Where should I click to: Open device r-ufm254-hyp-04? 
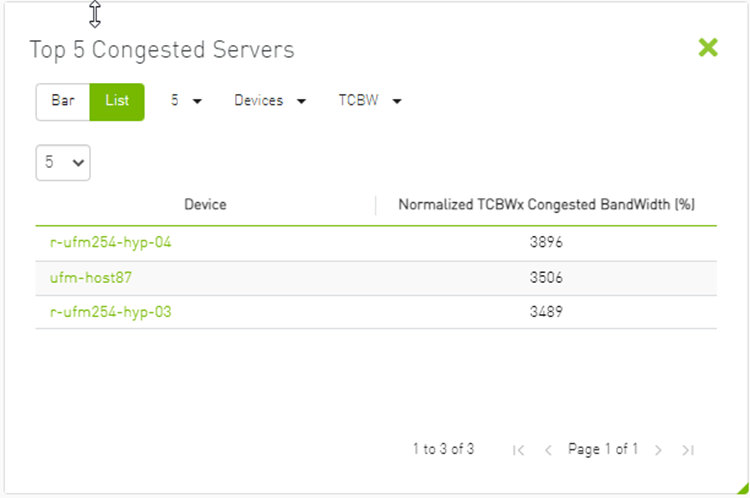pyautogui.click(x=111, y=243)
